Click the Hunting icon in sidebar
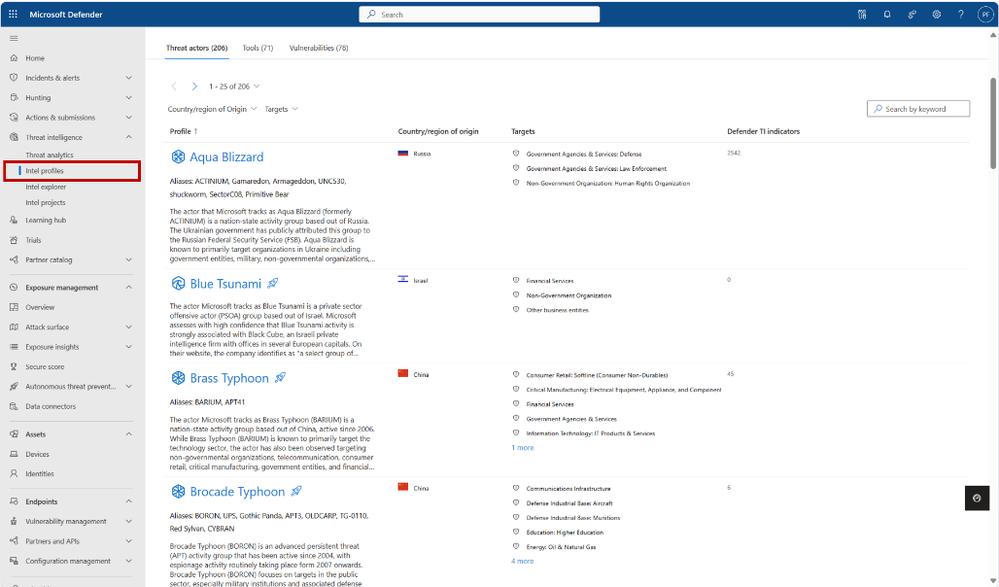The image size is (999, 587). click(14, 98)
